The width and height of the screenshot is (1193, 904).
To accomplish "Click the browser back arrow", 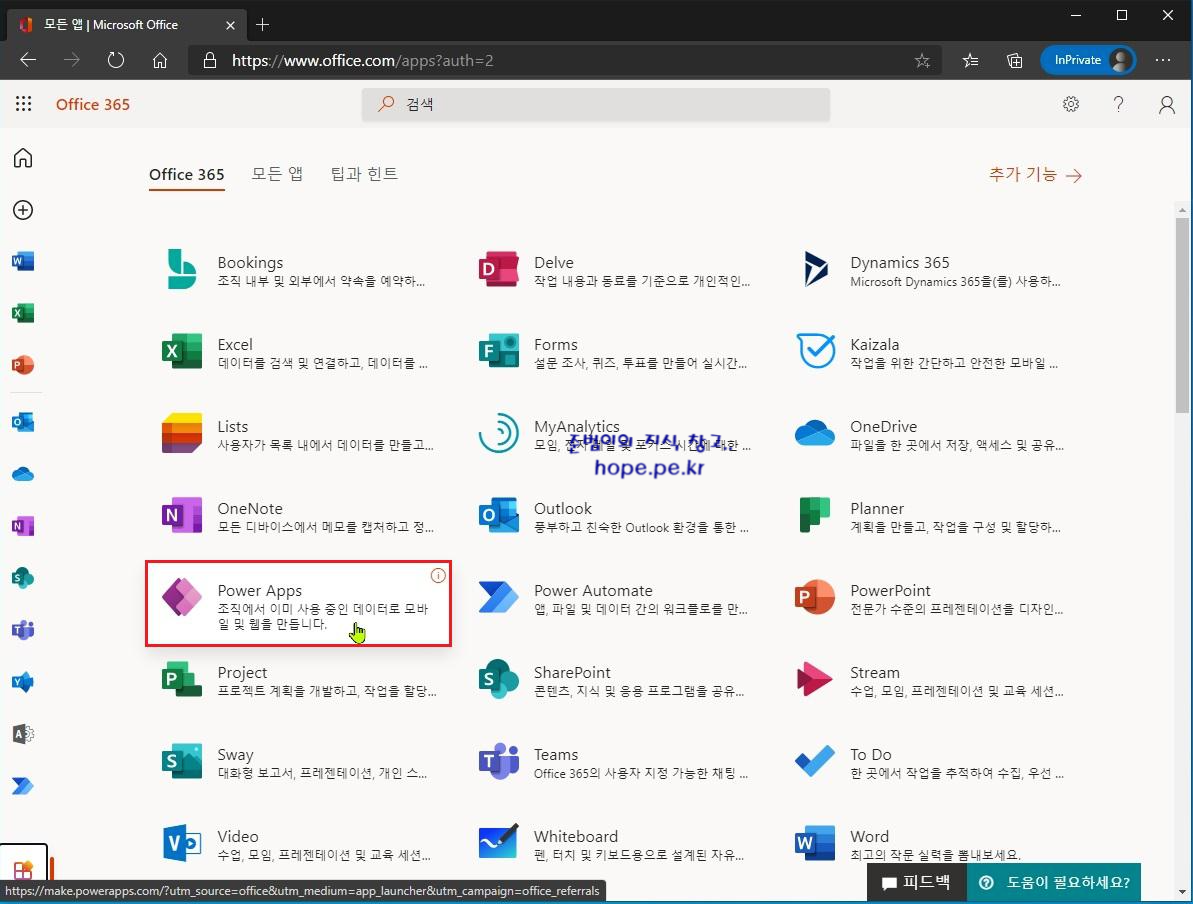I will 28,60.
